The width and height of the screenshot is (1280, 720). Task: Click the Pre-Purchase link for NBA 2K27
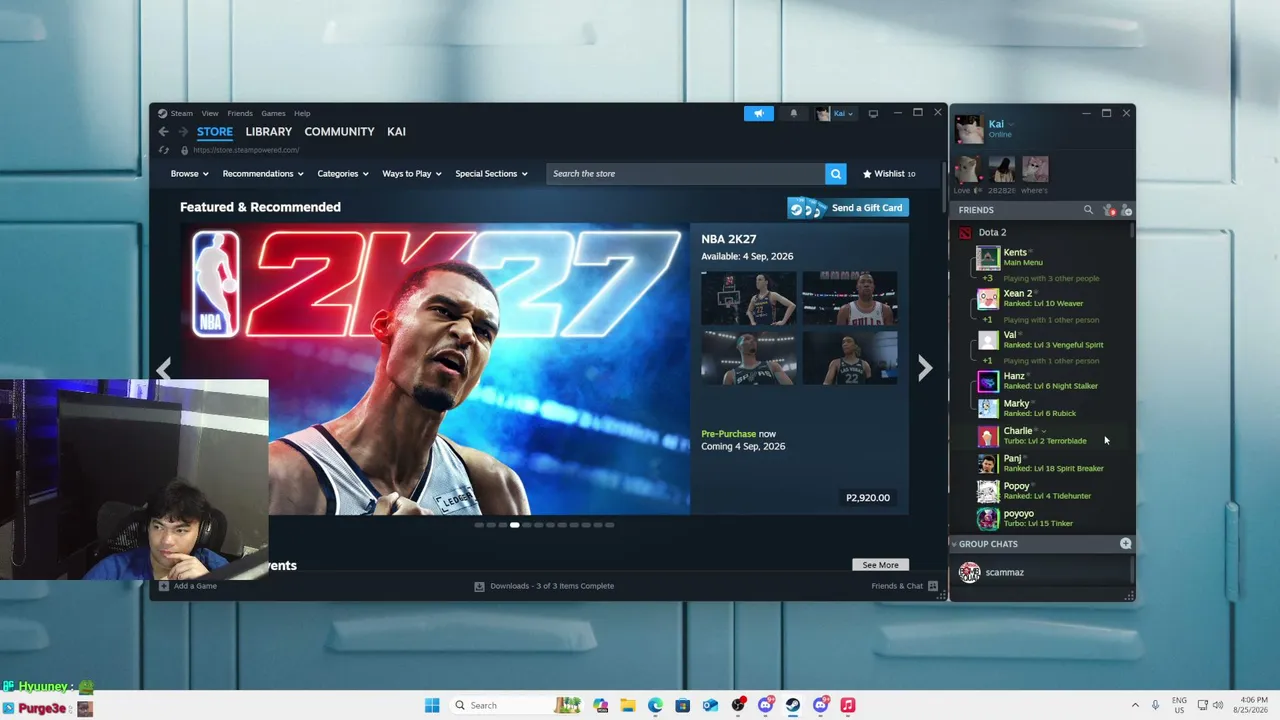728,434
